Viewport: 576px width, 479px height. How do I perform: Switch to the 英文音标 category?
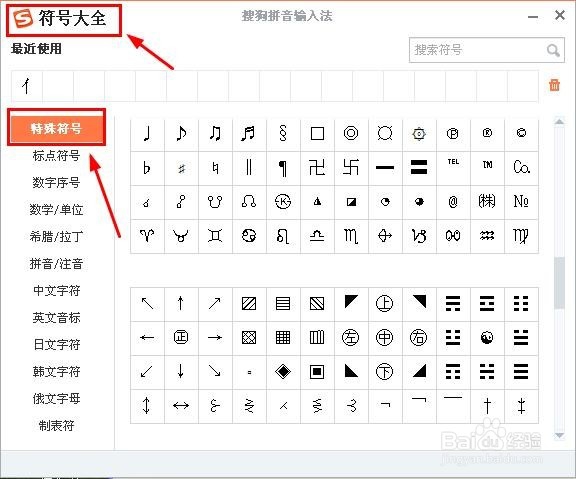click(x=57, y=318)
